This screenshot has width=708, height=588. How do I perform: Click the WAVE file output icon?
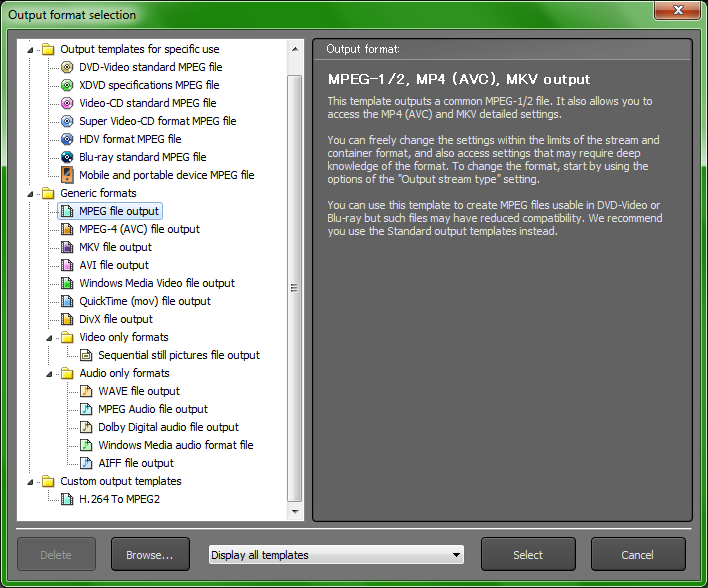click(x=86, y=391)
